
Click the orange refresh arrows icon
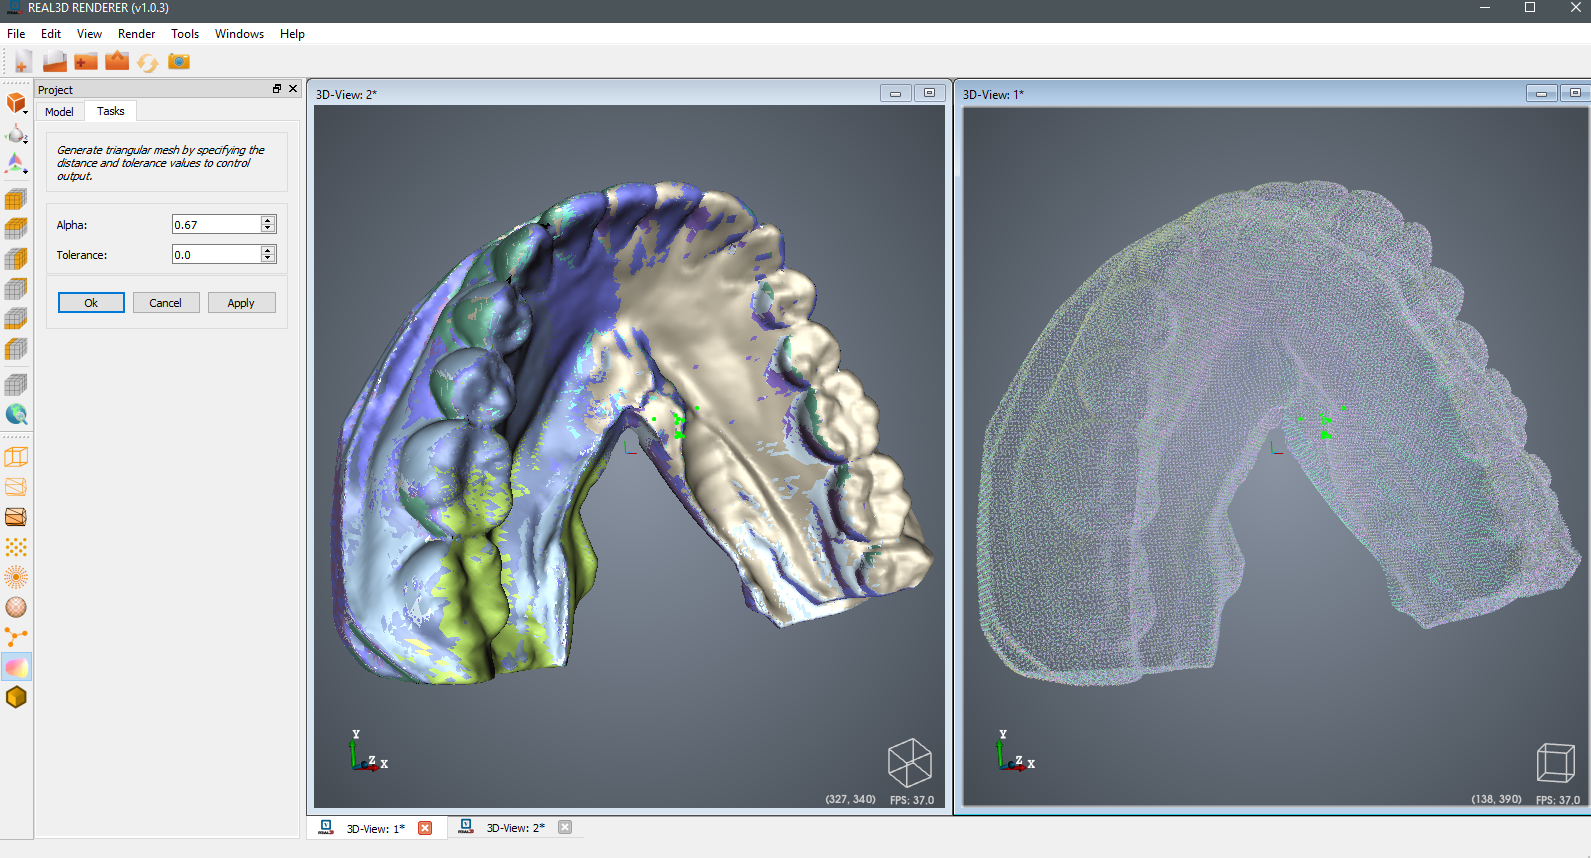point(148,63)
